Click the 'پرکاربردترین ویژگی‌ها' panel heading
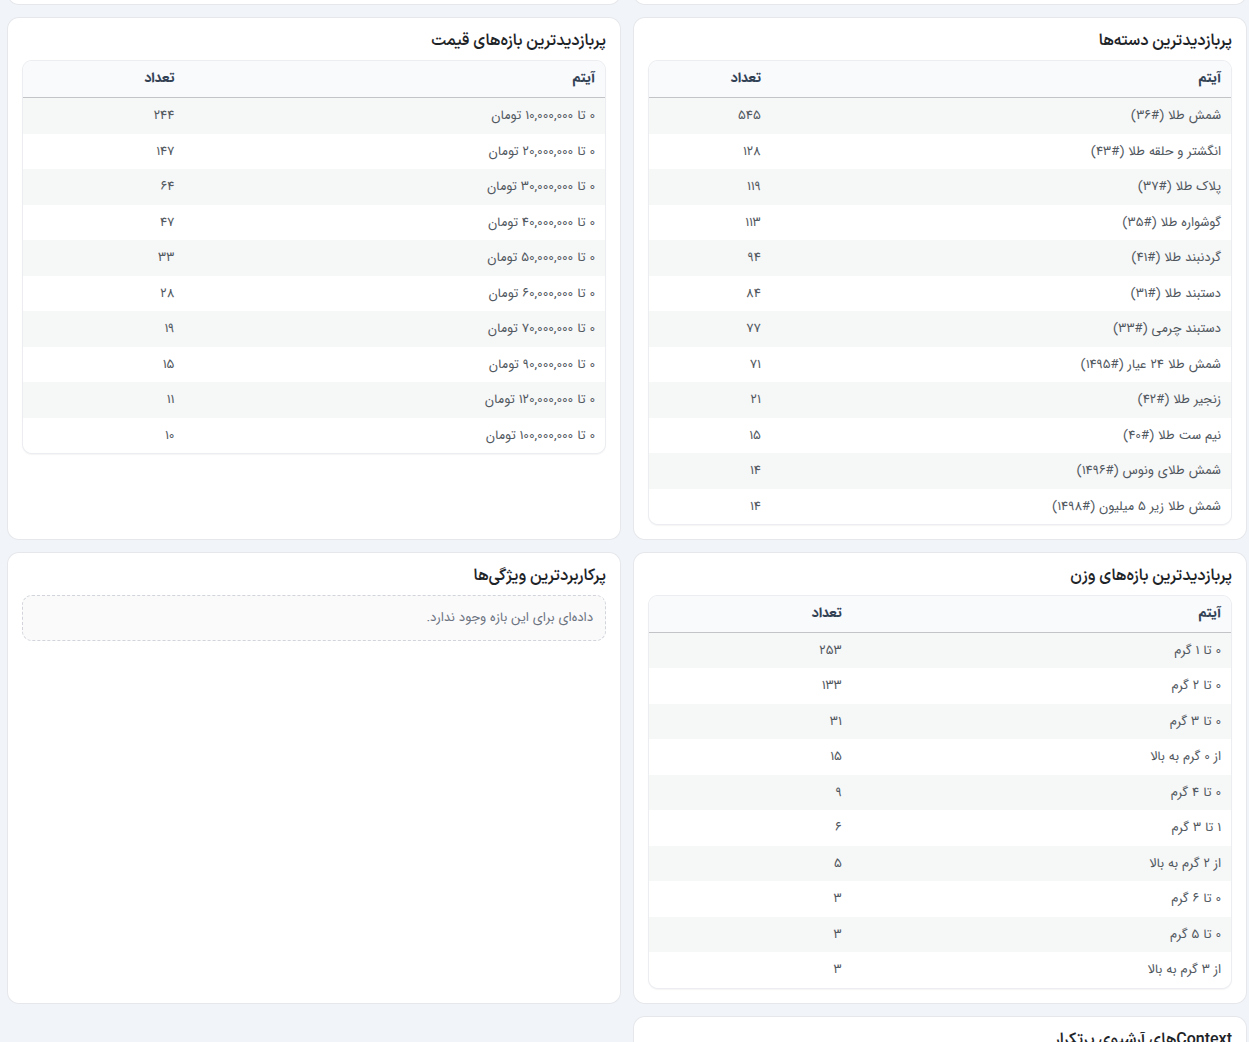 [x=540, y=576]
